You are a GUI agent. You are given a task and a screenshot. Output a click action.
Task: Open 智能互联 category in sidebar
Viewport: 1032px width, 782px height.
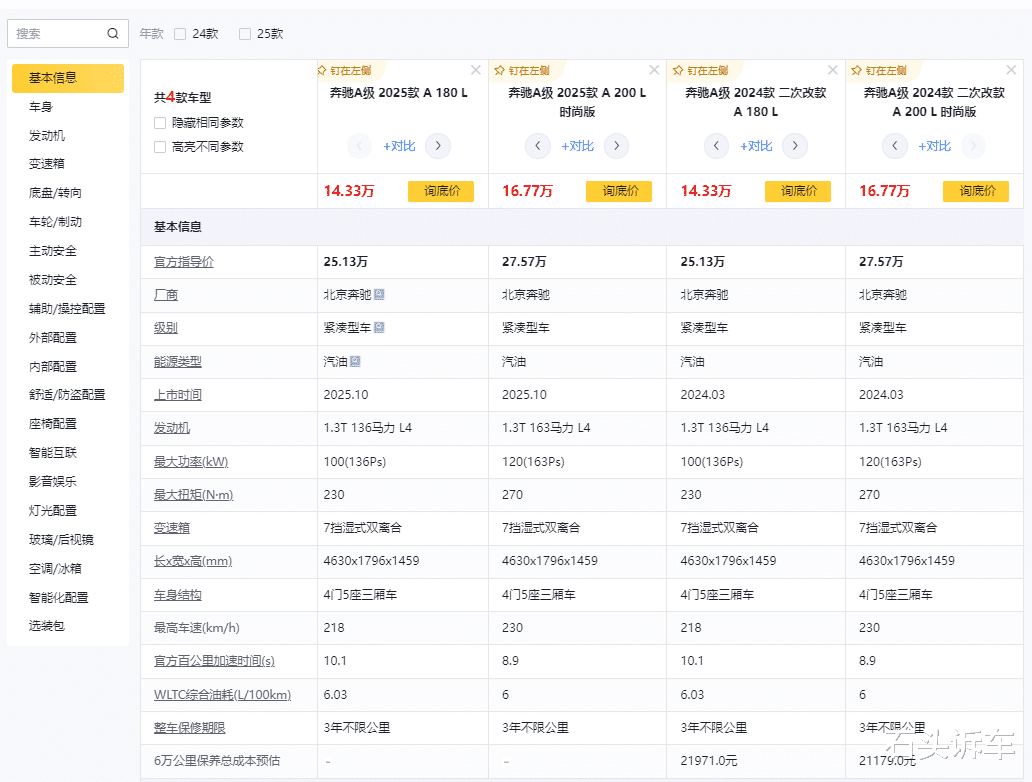tap(53, 453)
